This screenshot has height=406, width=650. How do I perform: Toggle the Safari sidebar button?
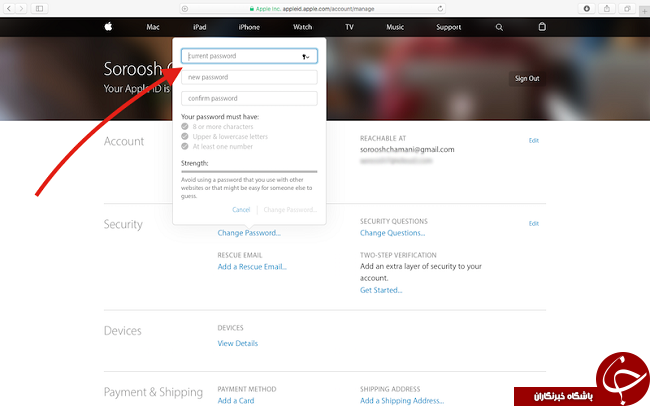[39, 8]
